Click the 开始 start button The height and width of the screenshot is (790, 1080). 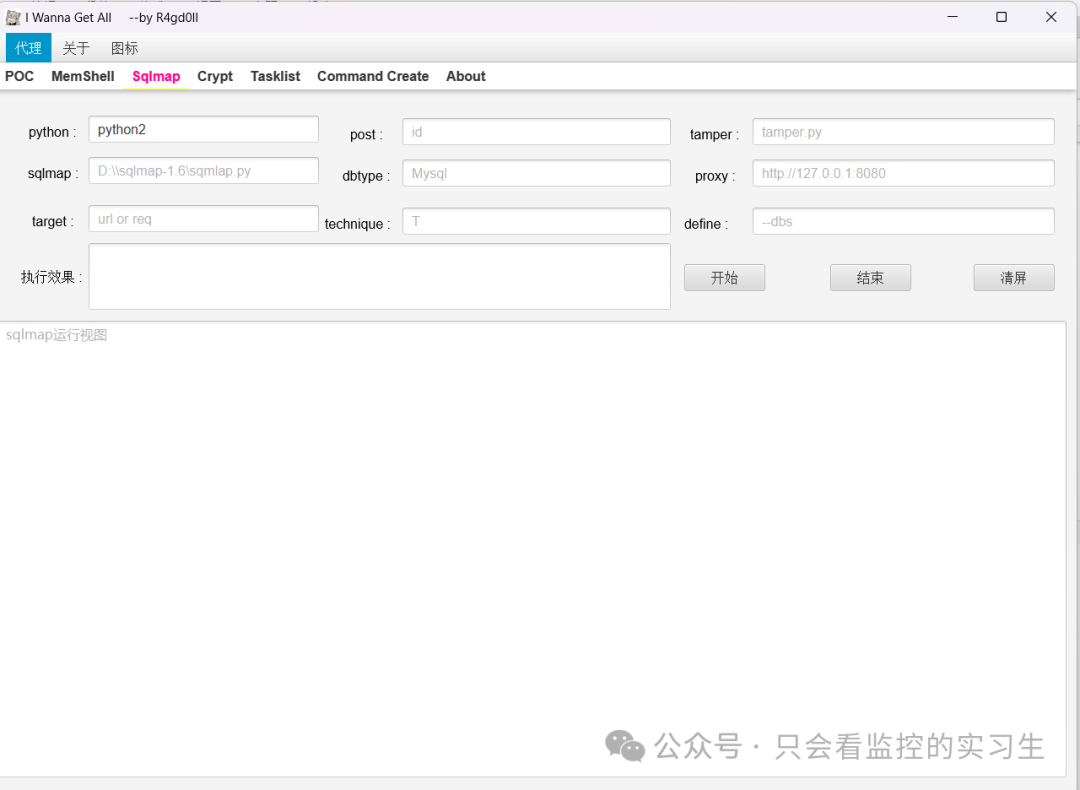coord(725,278)
